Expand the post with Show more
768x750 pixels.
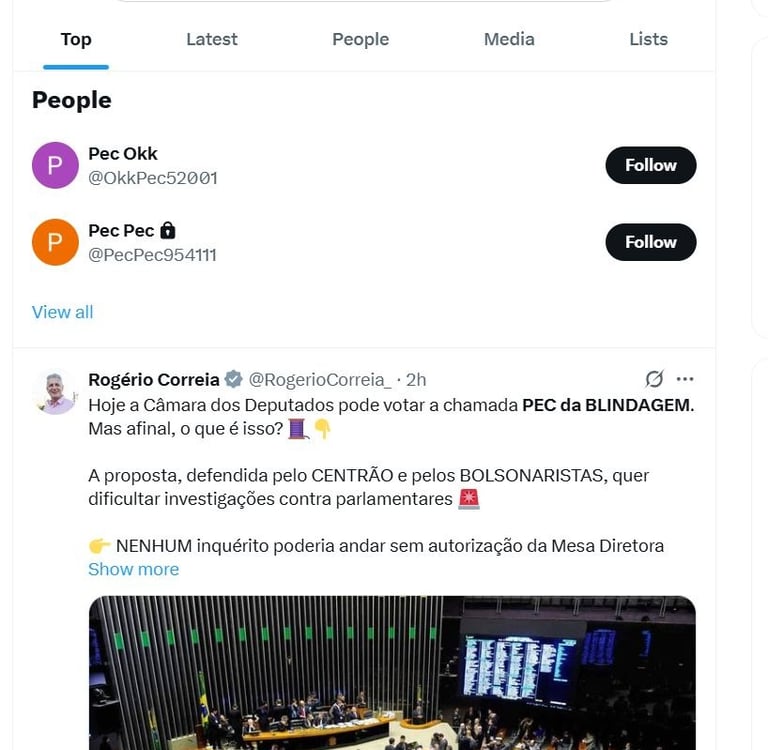(x=133, y=569)
